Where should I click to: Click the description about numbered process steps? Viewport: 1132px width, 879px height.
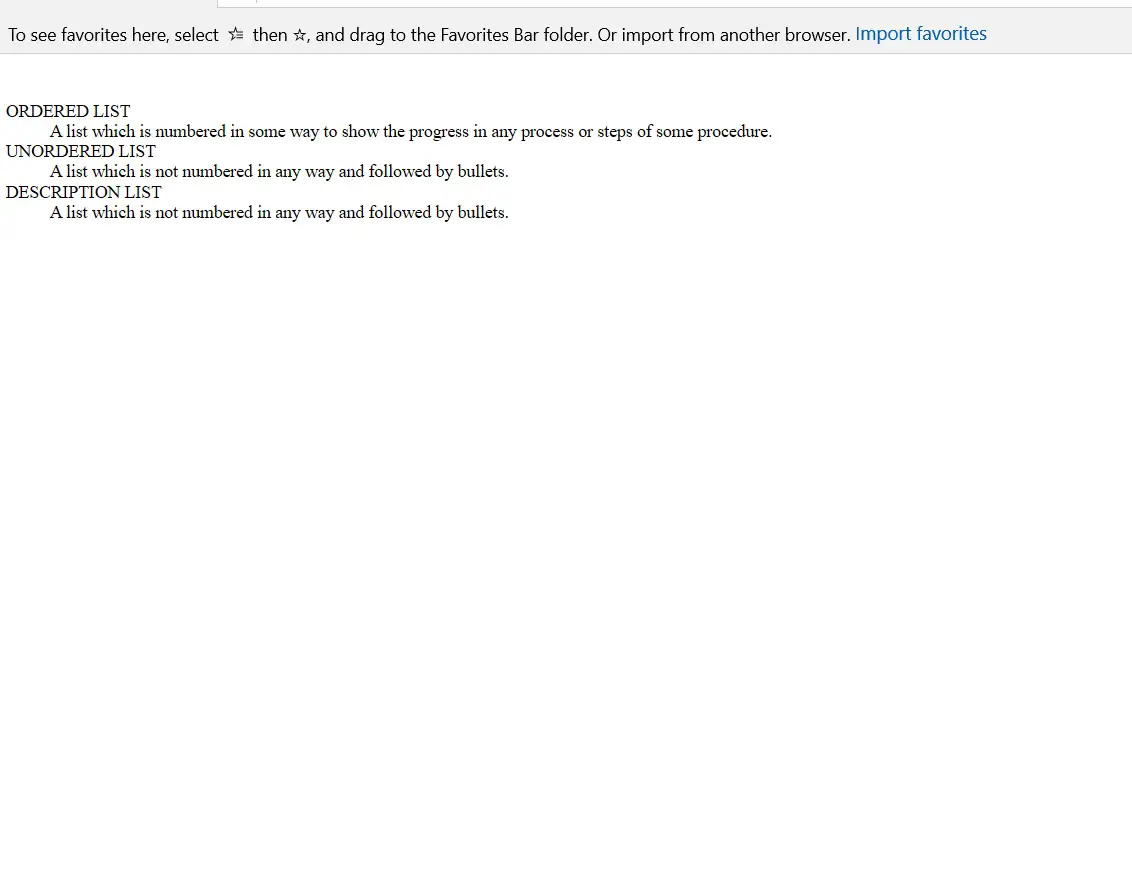(x=411, y=131)
